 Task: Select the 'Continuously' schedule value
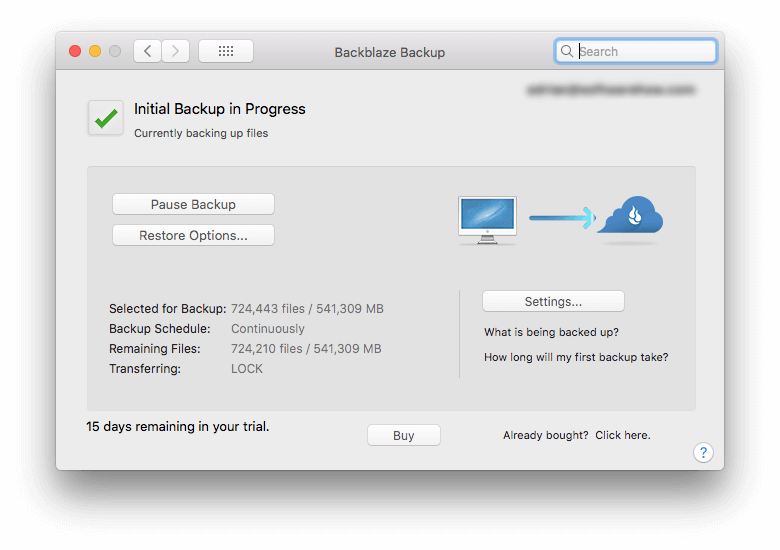268,329
